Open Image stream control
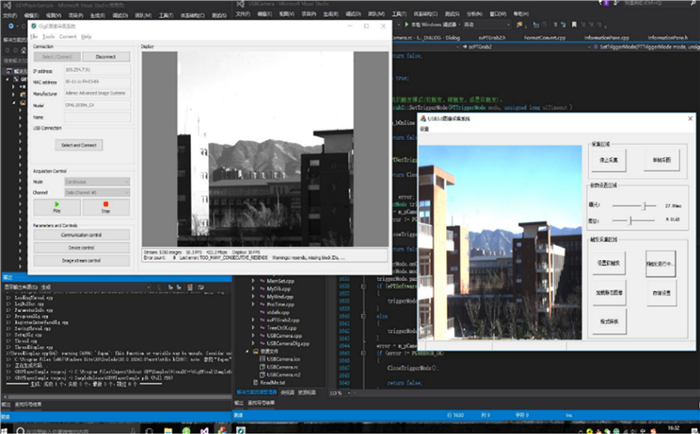 pos(81,260)
